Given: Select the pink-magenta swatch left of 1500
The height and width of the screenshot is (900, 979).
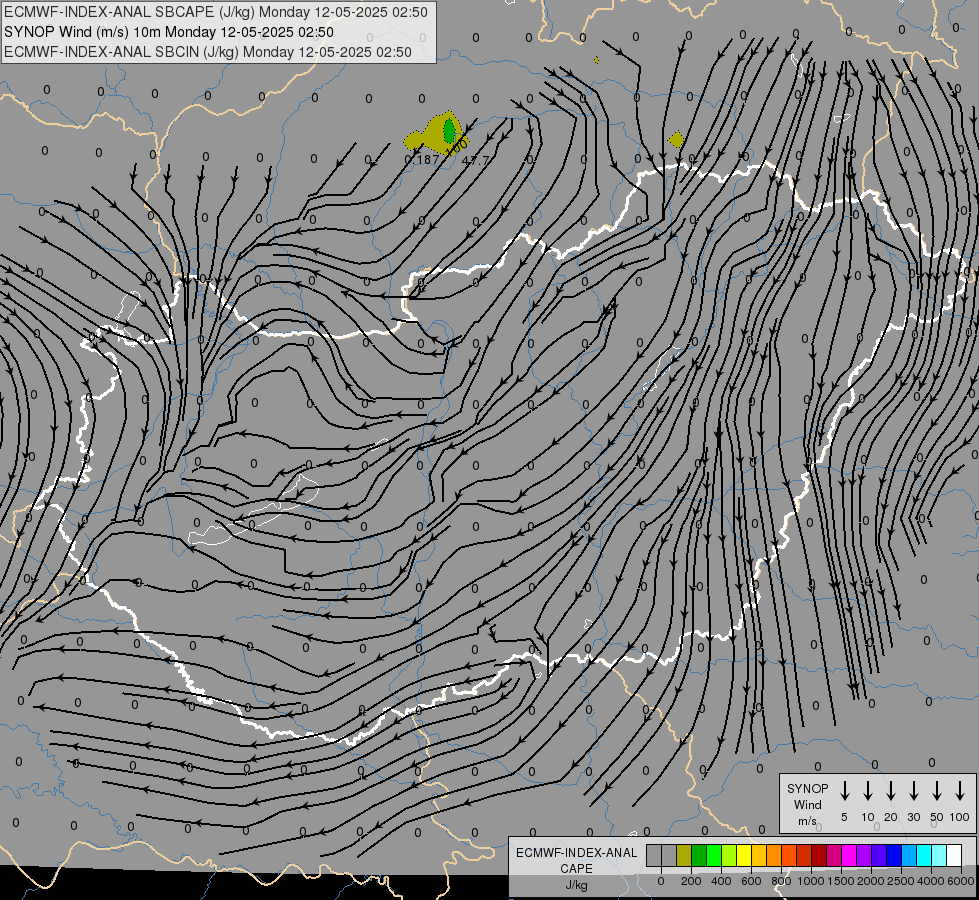Looking at the screenshot, I should coord(834,855).
